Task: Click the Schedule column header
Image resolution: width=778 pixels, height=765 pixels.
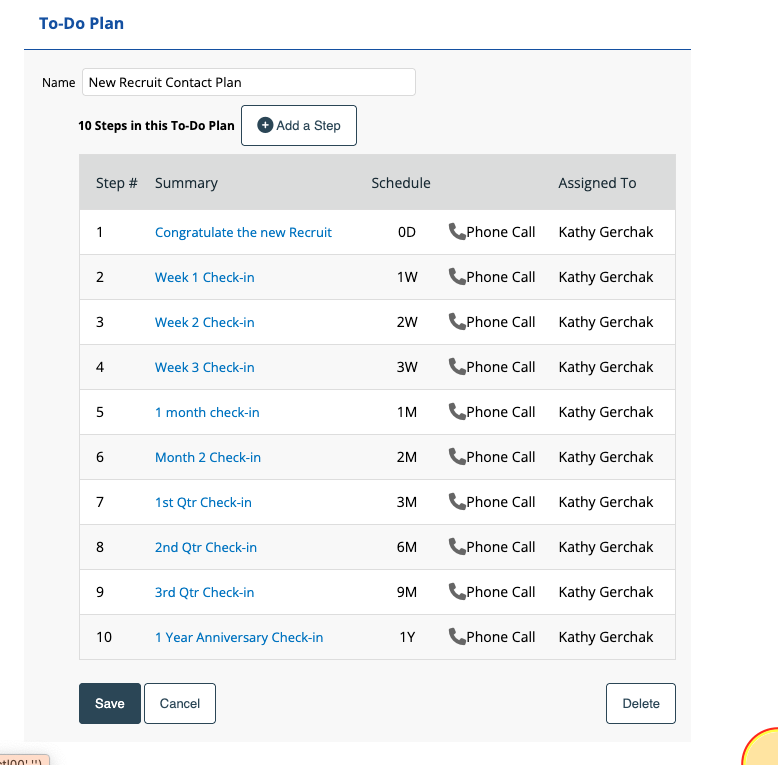Action: (400, 183)
